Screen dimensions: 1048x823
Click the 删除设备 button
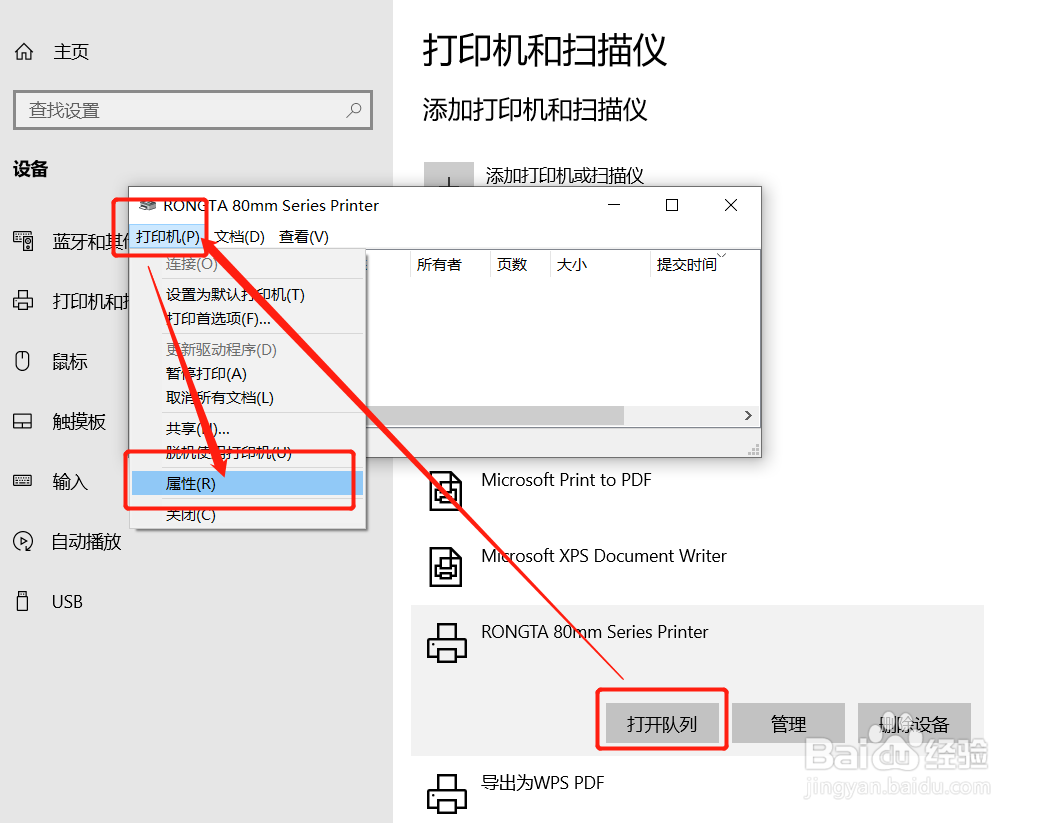point(914,723)
